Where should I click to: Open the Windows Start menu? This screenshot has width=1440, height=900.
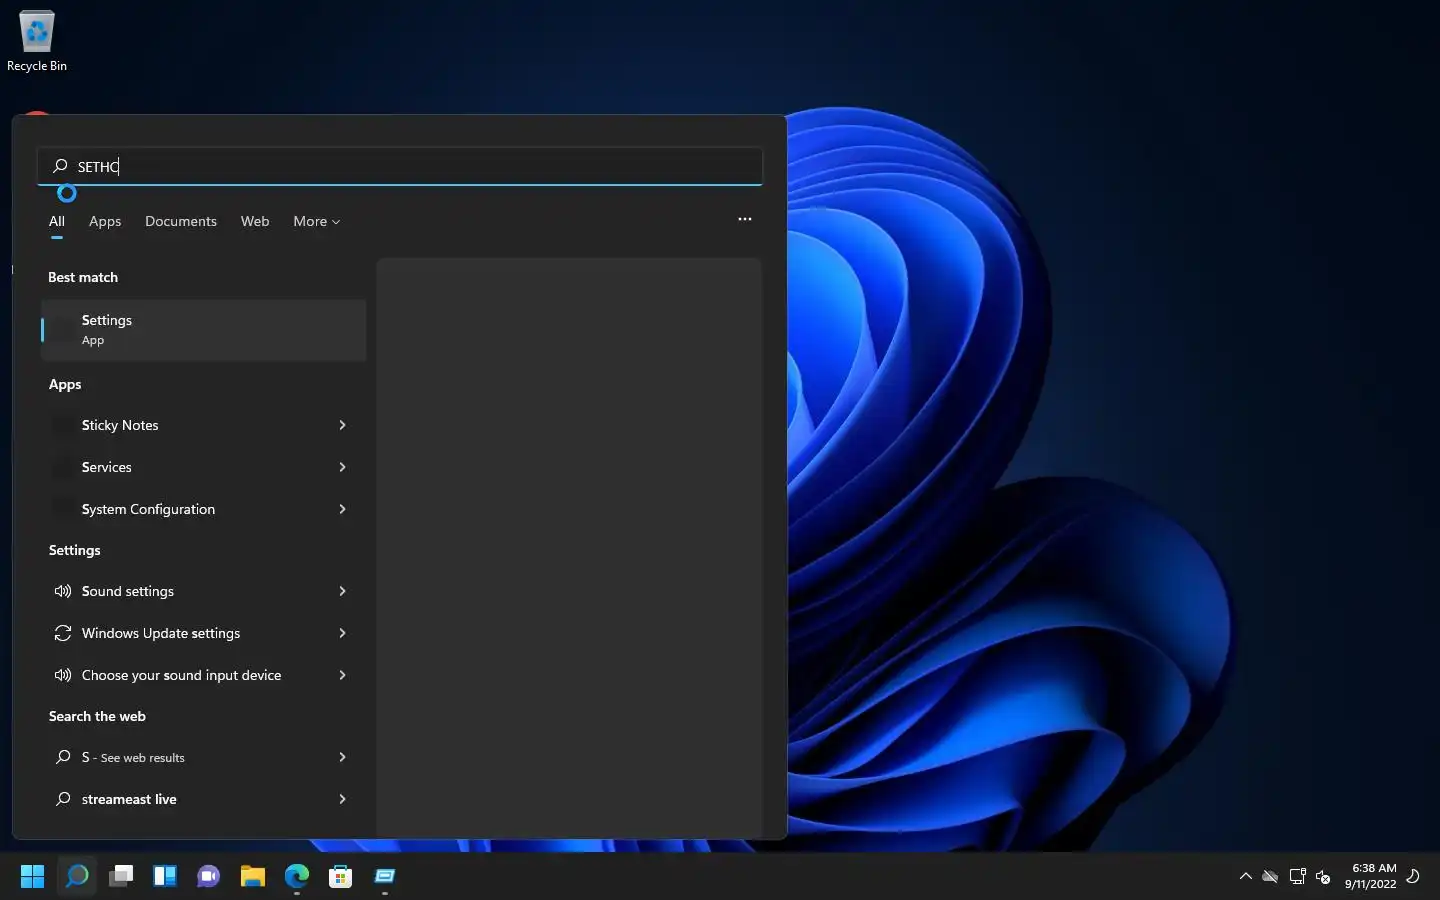[32, 877]
